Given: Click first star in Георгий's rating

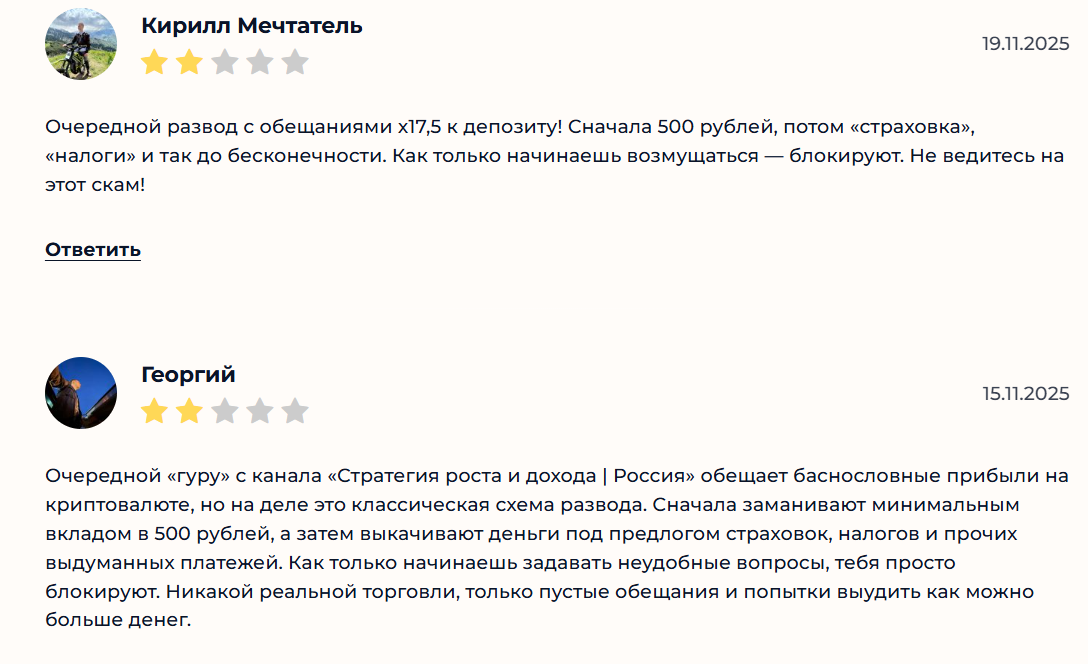Looking at the screenshot, I should click(x=154, y=411).
